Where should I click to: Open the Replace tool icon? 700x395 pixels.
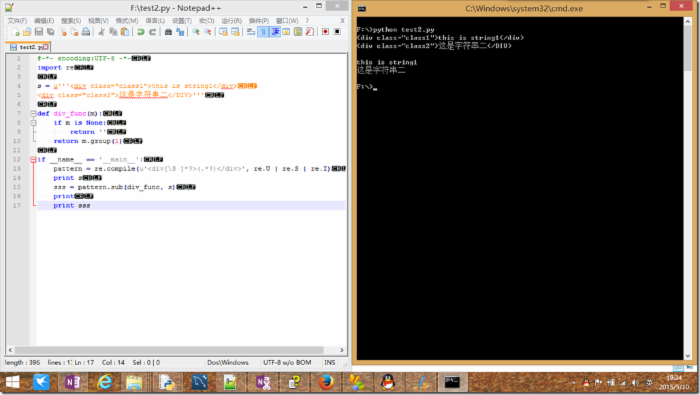coord(180,32)
